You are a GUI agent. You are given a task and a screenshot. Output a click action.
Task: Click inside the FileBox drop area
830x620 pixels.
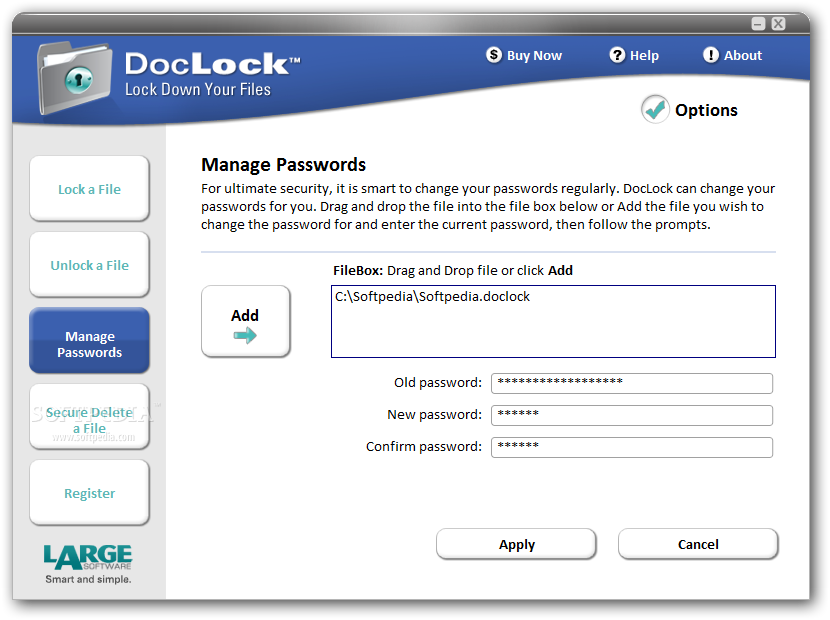pos(553,321)
